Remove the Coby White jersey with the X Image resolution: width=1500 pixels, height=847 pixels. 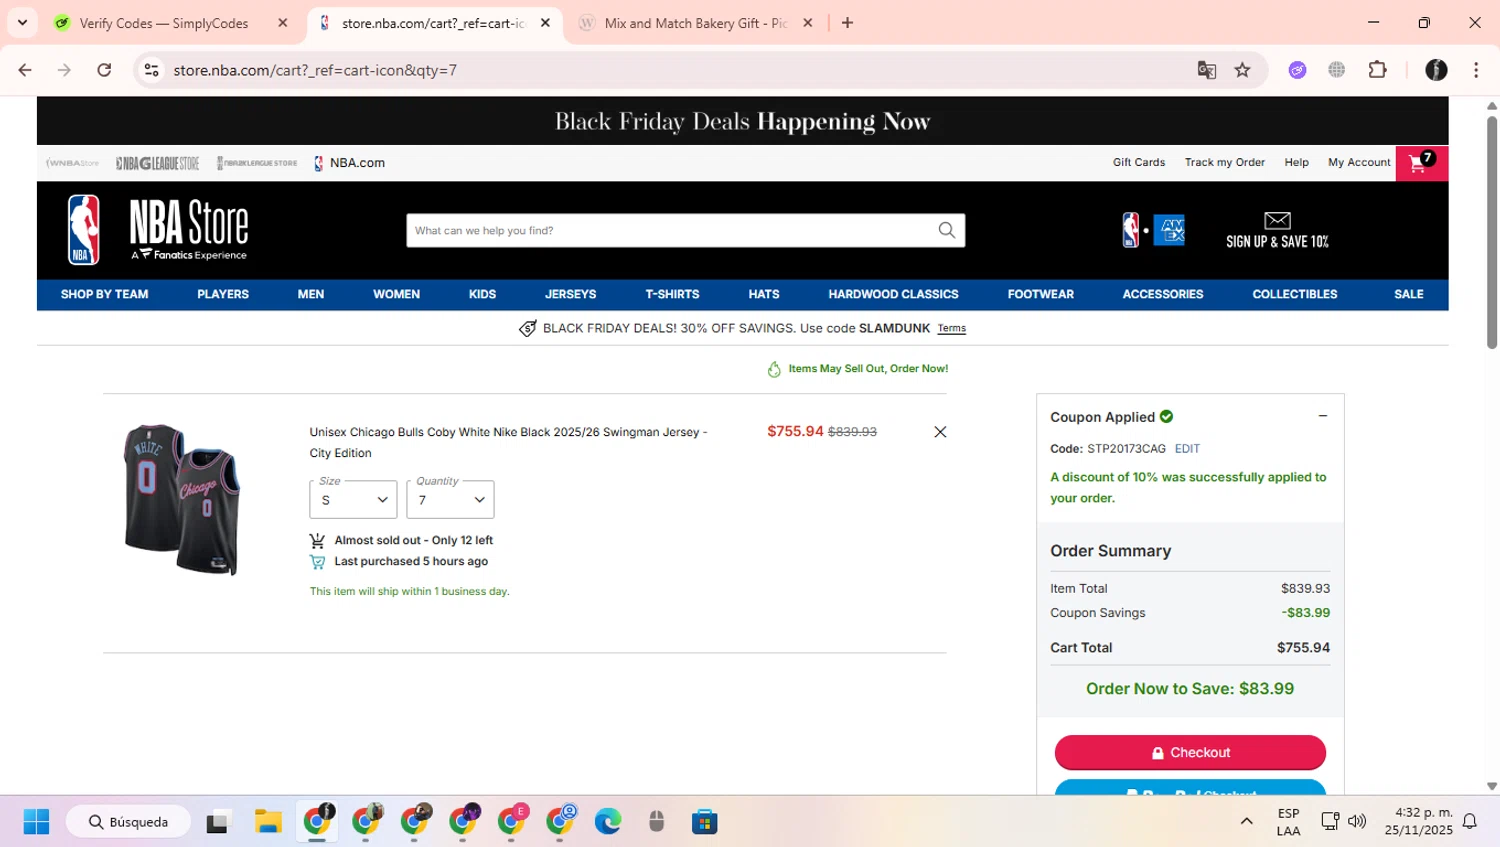[940, 432]
